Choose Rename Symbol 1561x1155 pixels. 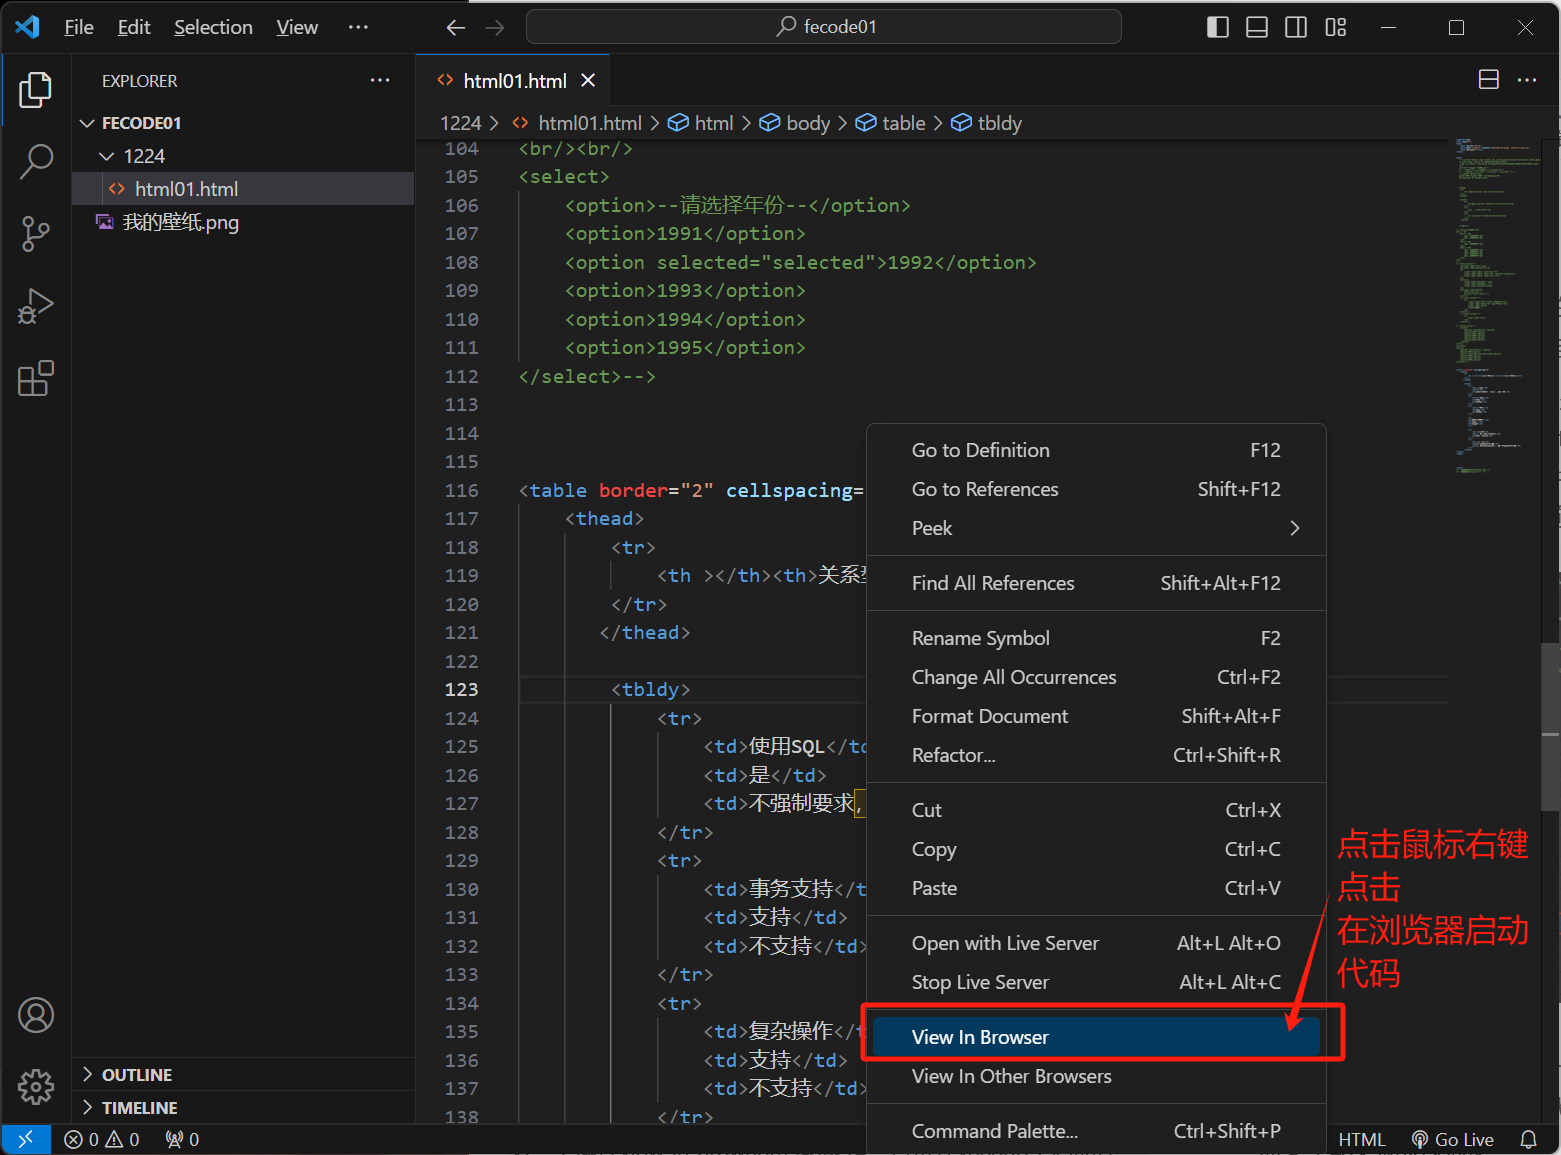1096,638
